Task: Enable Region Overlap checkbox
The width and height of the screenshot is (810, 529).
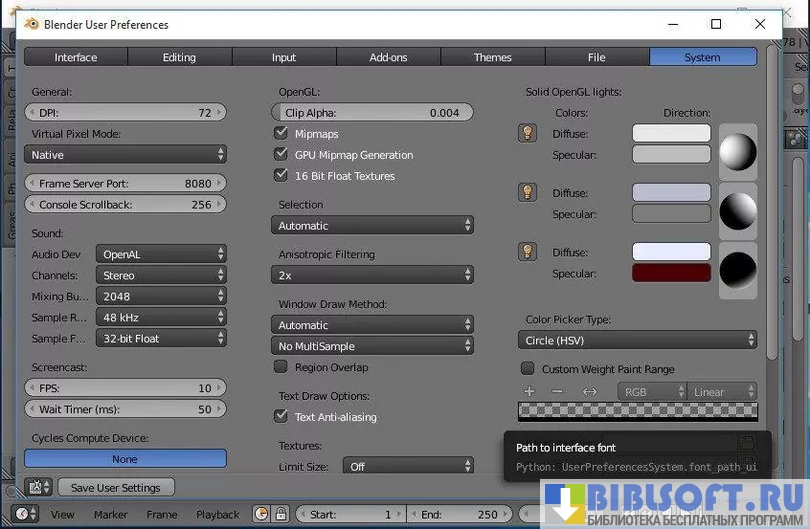Action: point(281,367)
